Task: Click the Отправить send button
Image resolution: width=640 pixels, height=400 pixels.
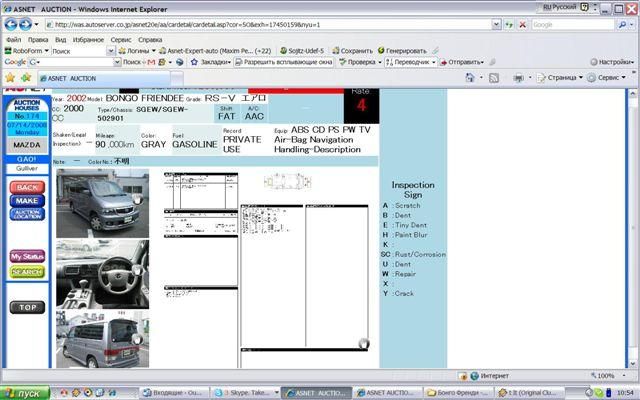Action: 462,62
